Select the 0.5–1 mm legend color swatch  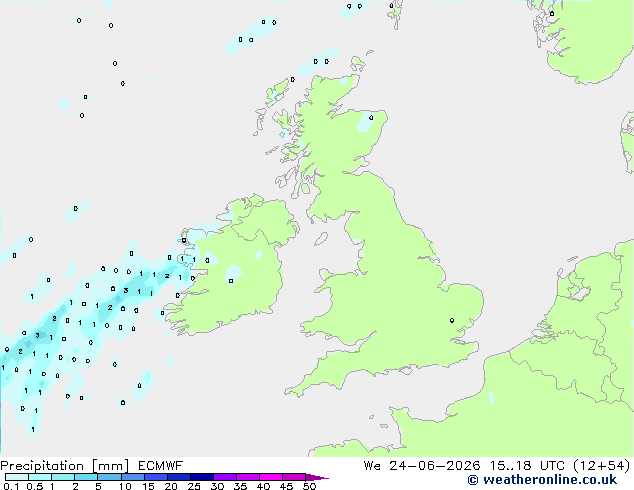pos(40,477)
